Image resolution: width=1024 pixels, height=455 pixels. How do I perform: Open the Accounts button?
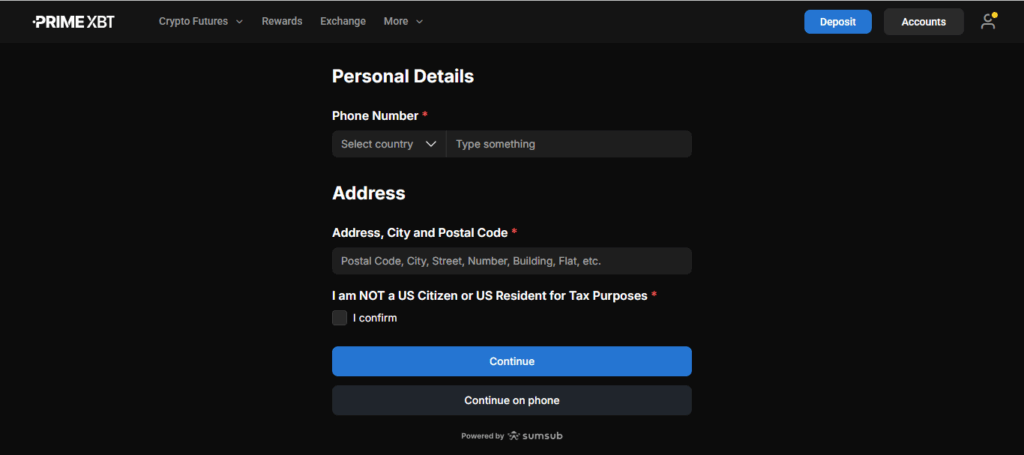point(923,22)
